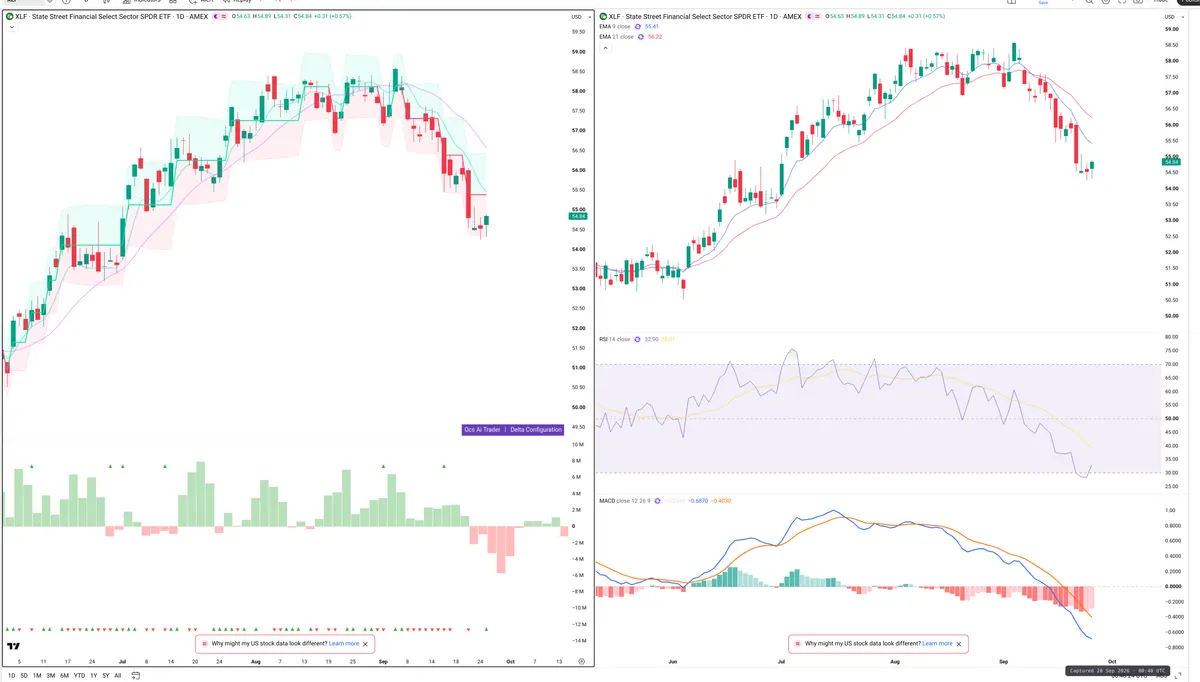Select the 1M date range

[x=38, y=676]
